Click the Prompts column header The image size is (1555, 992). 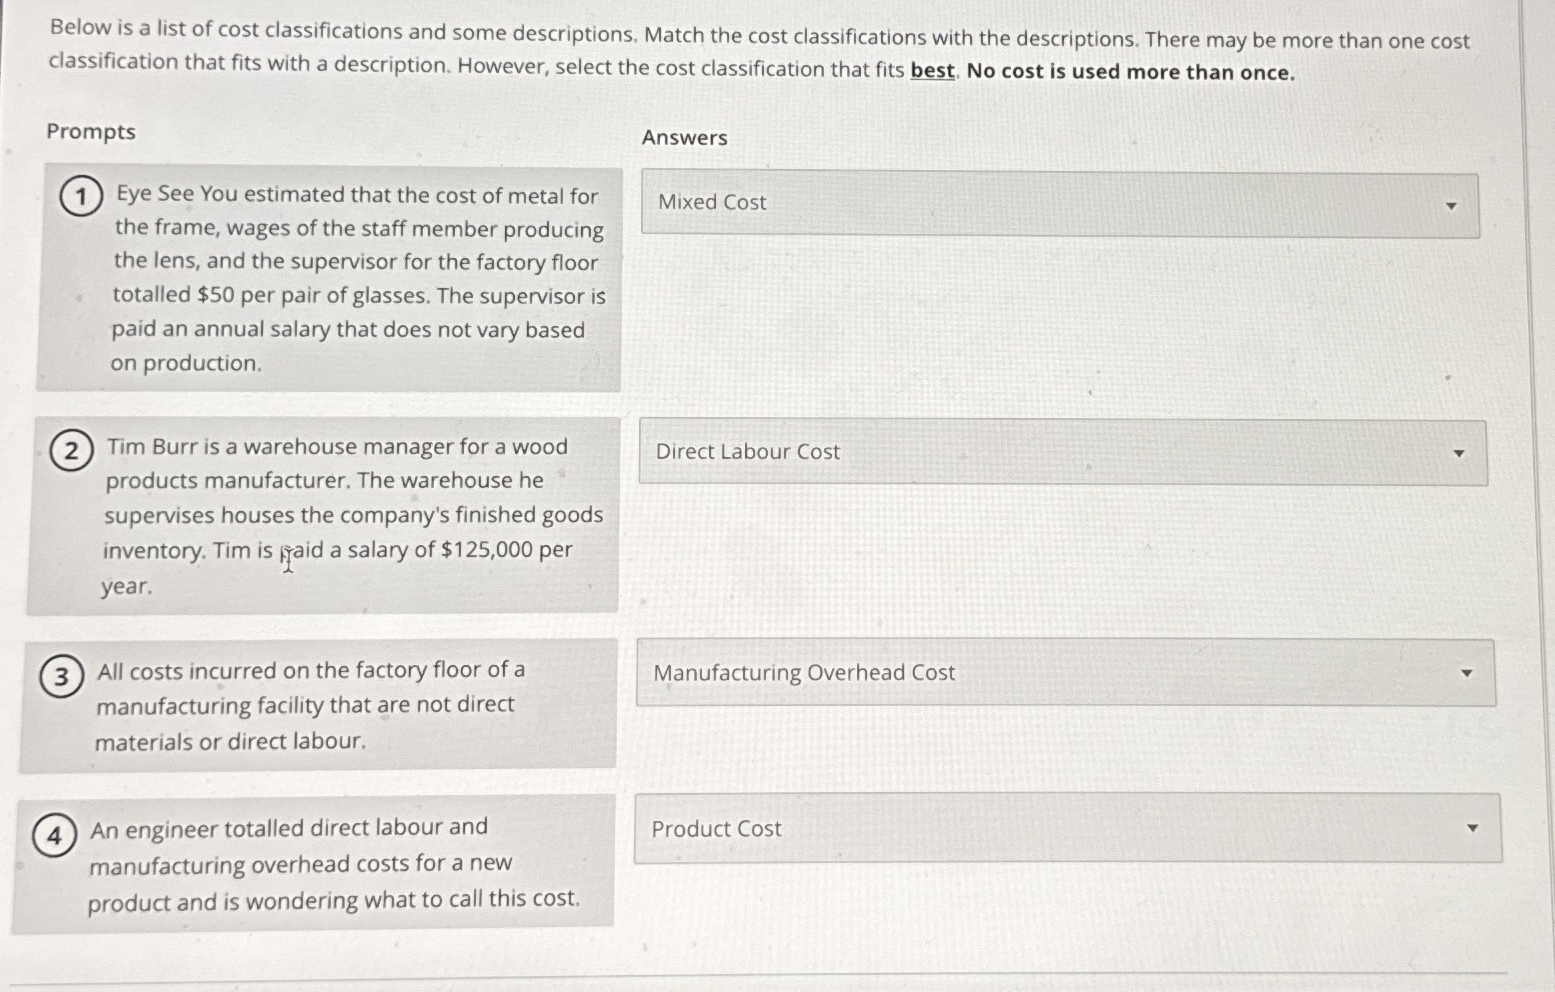coord(92,132)
